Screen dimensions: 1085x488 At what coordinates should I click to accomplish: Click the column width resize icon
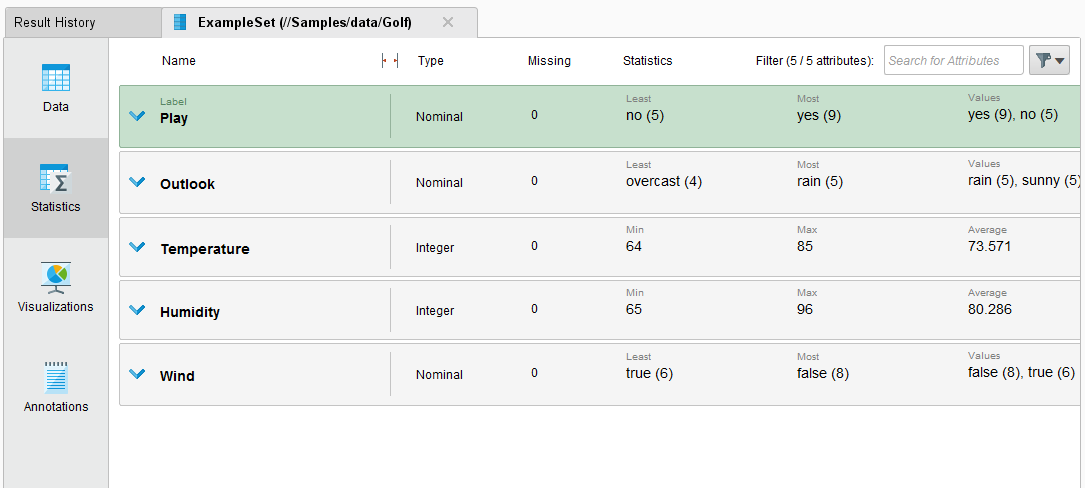[390, 61]
